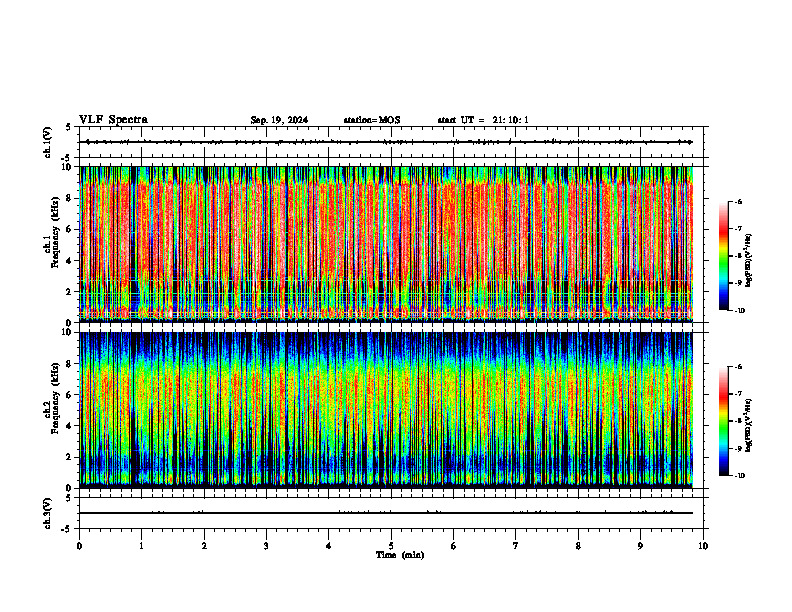Click the '-6' label on ch.1 color bar
The width and height of the screenshot is (792, 612).
(737, 202)
